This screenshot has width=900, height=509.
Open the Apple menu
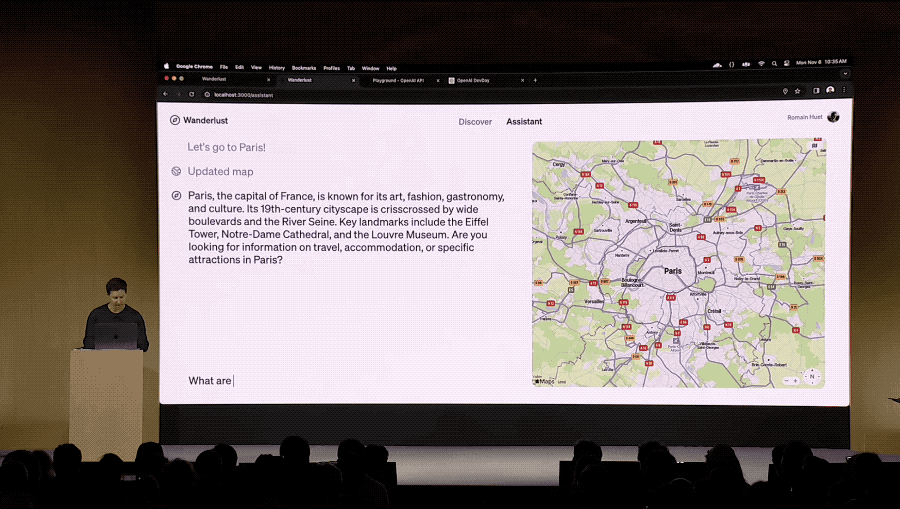pyautogui.click(x=167, y=67)
